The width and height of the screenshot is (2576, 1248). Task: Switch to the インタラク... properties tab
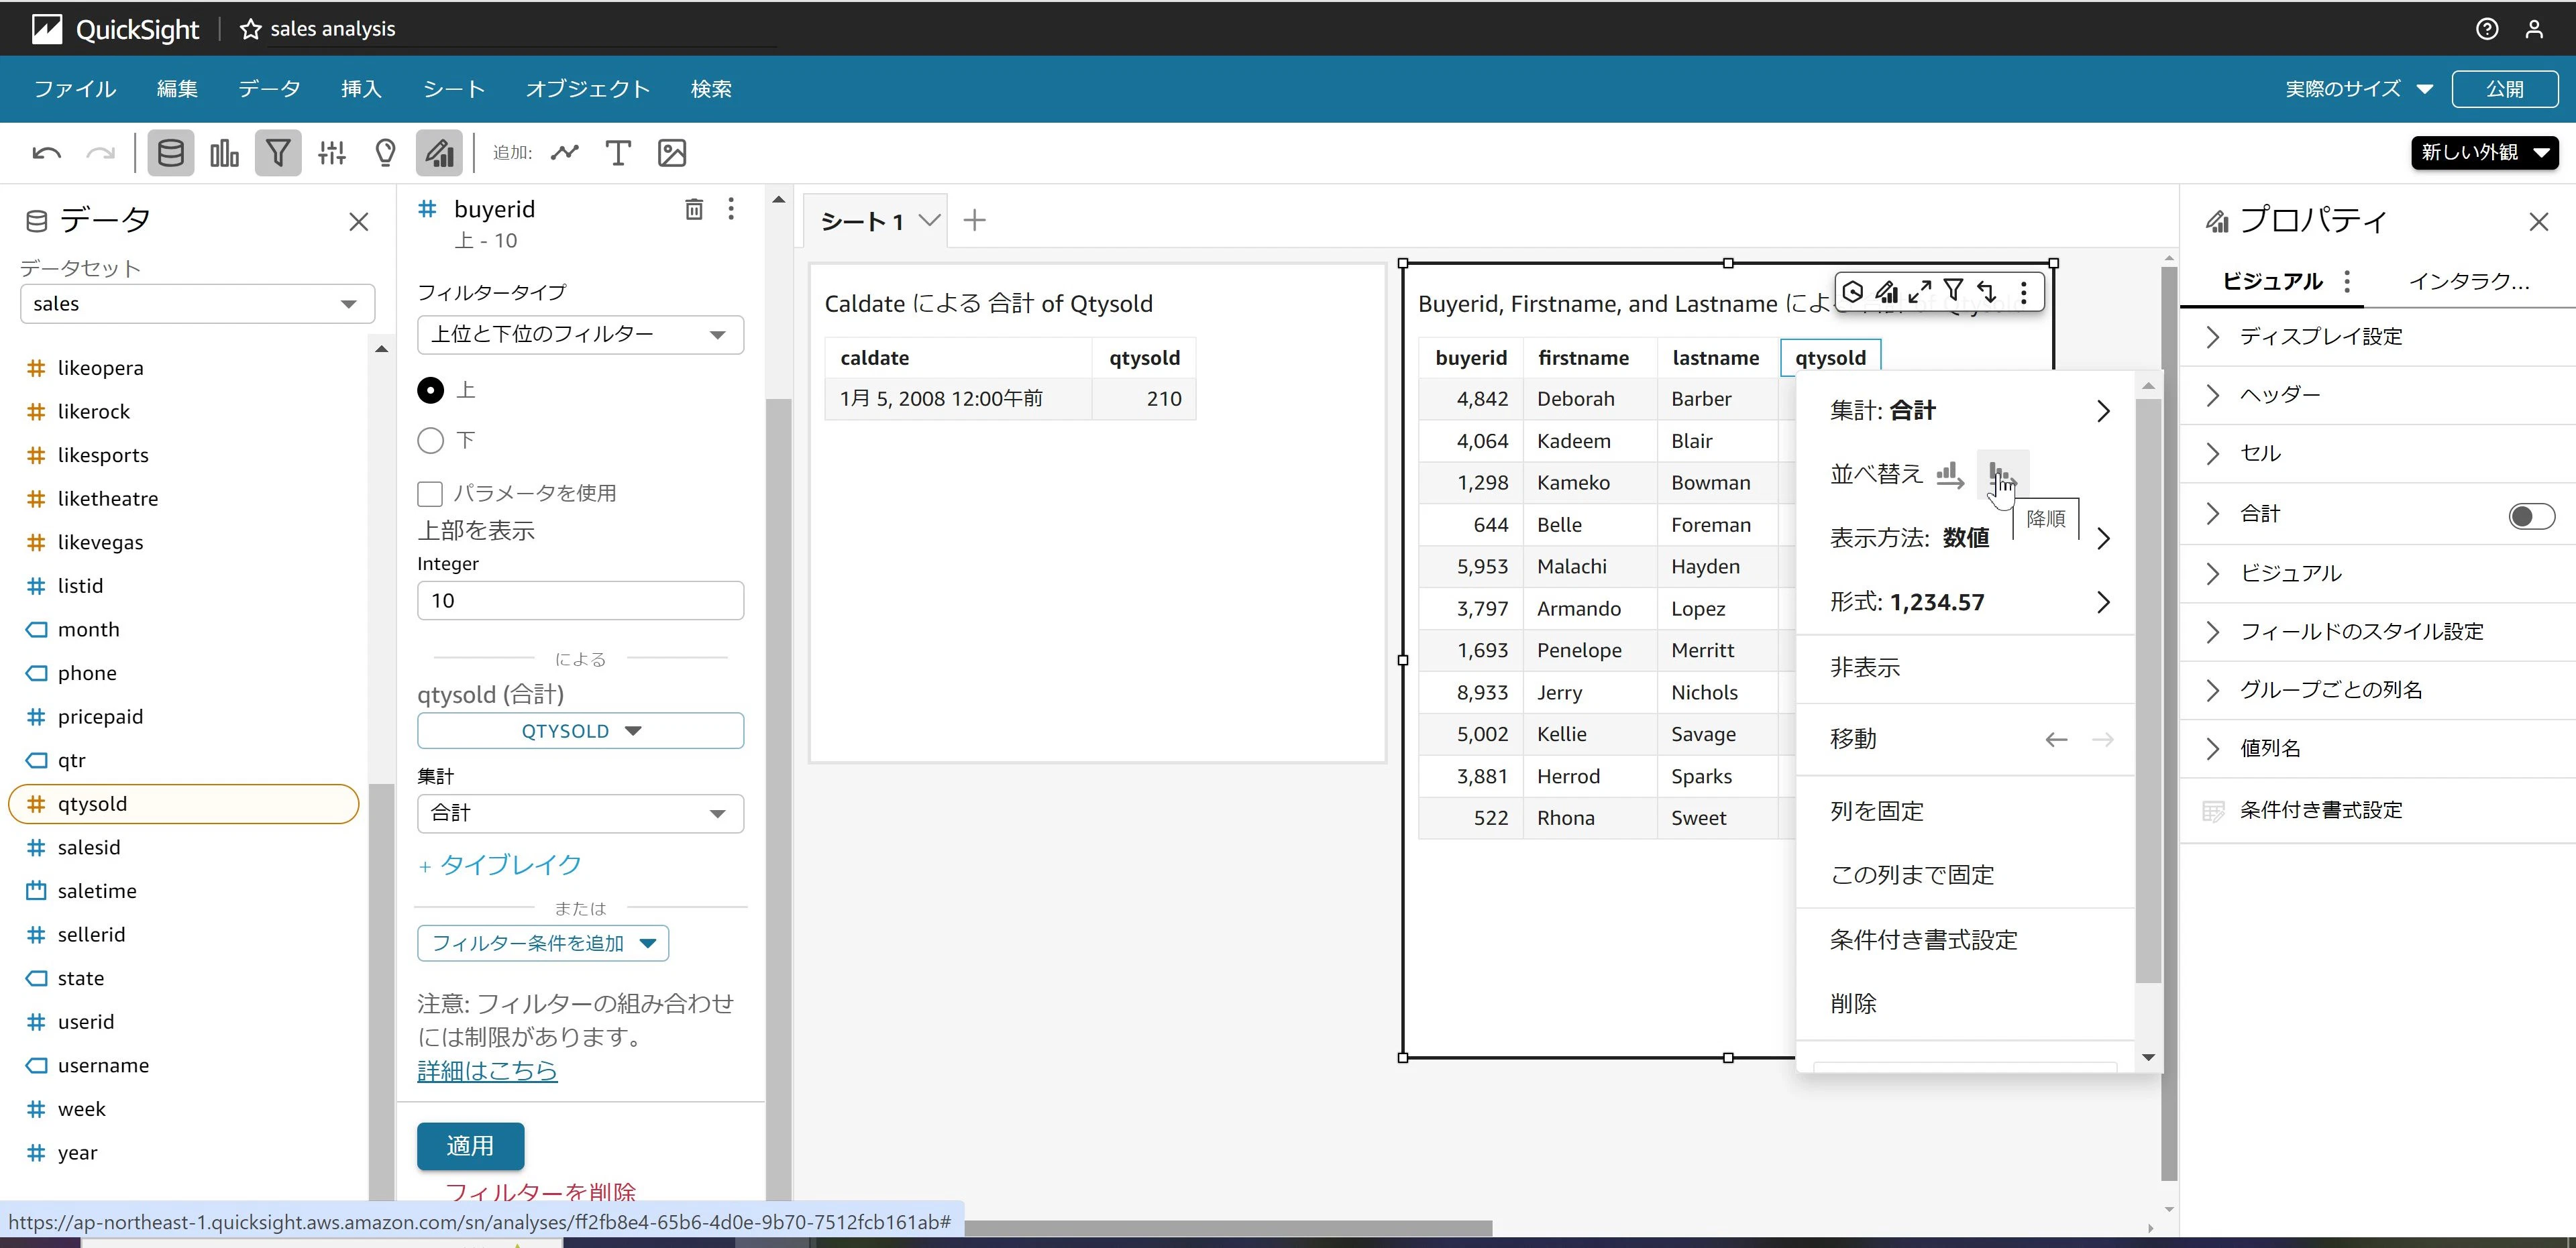tap(2469, 281)
